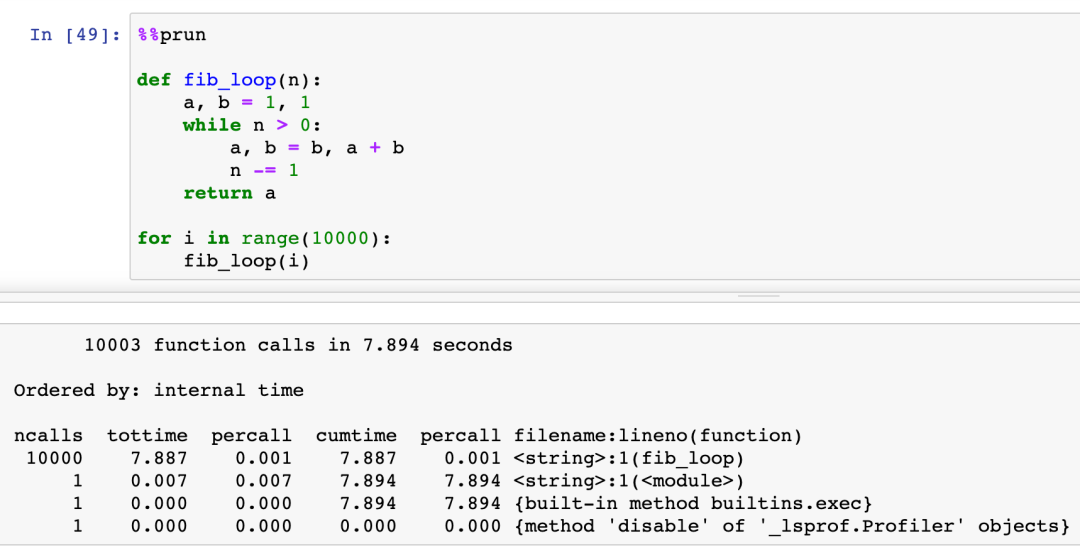The height and width of the screenshot is (548, 1080).
Task: Click the %%prun magic command line
Action: 171,35
